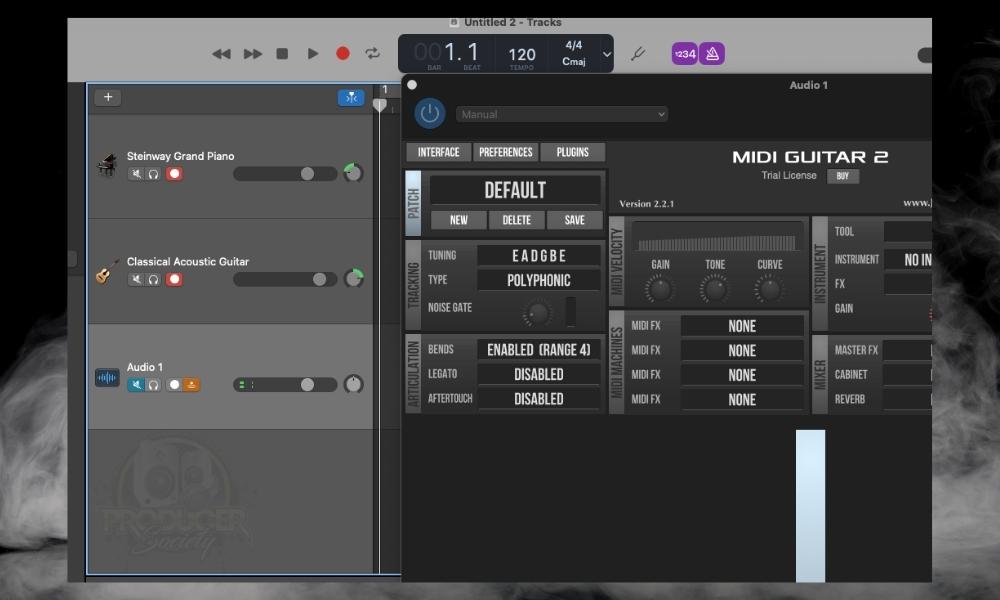1000x600 pixels.
Task: Select the Audio 1 track waveform icon
Action: coord(107,377)
